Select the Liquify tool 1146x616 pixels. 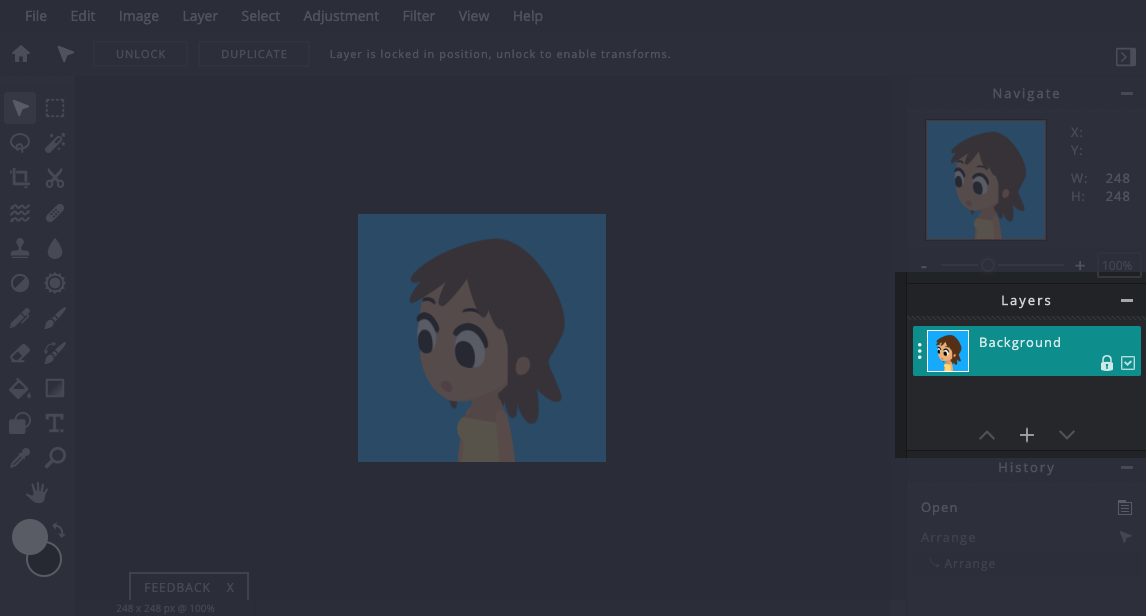pos(20,213)
